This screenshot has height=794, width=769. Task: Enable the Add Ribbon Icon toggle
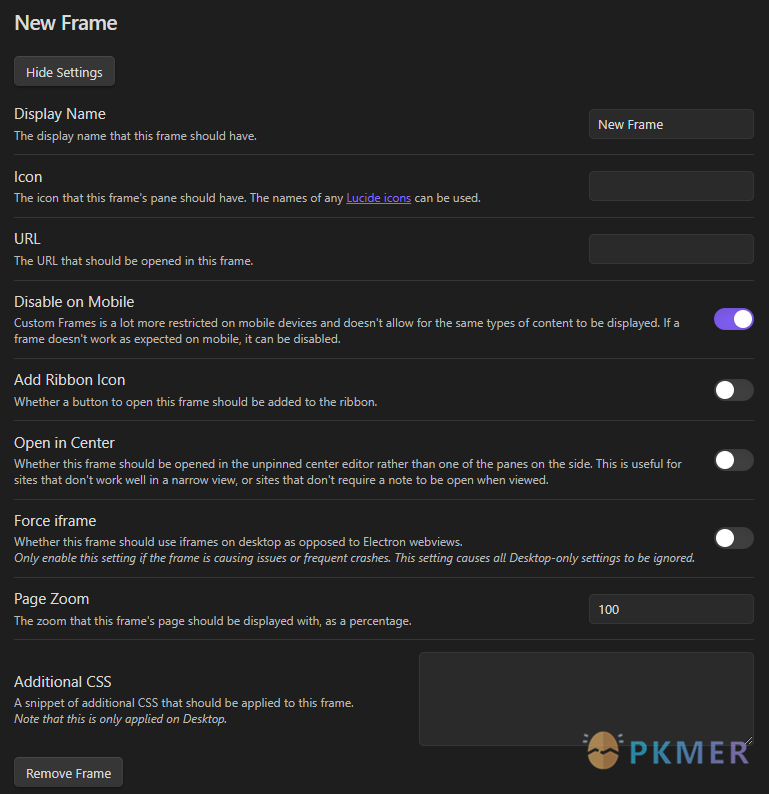pyautogui.click(x=734, y=390)
